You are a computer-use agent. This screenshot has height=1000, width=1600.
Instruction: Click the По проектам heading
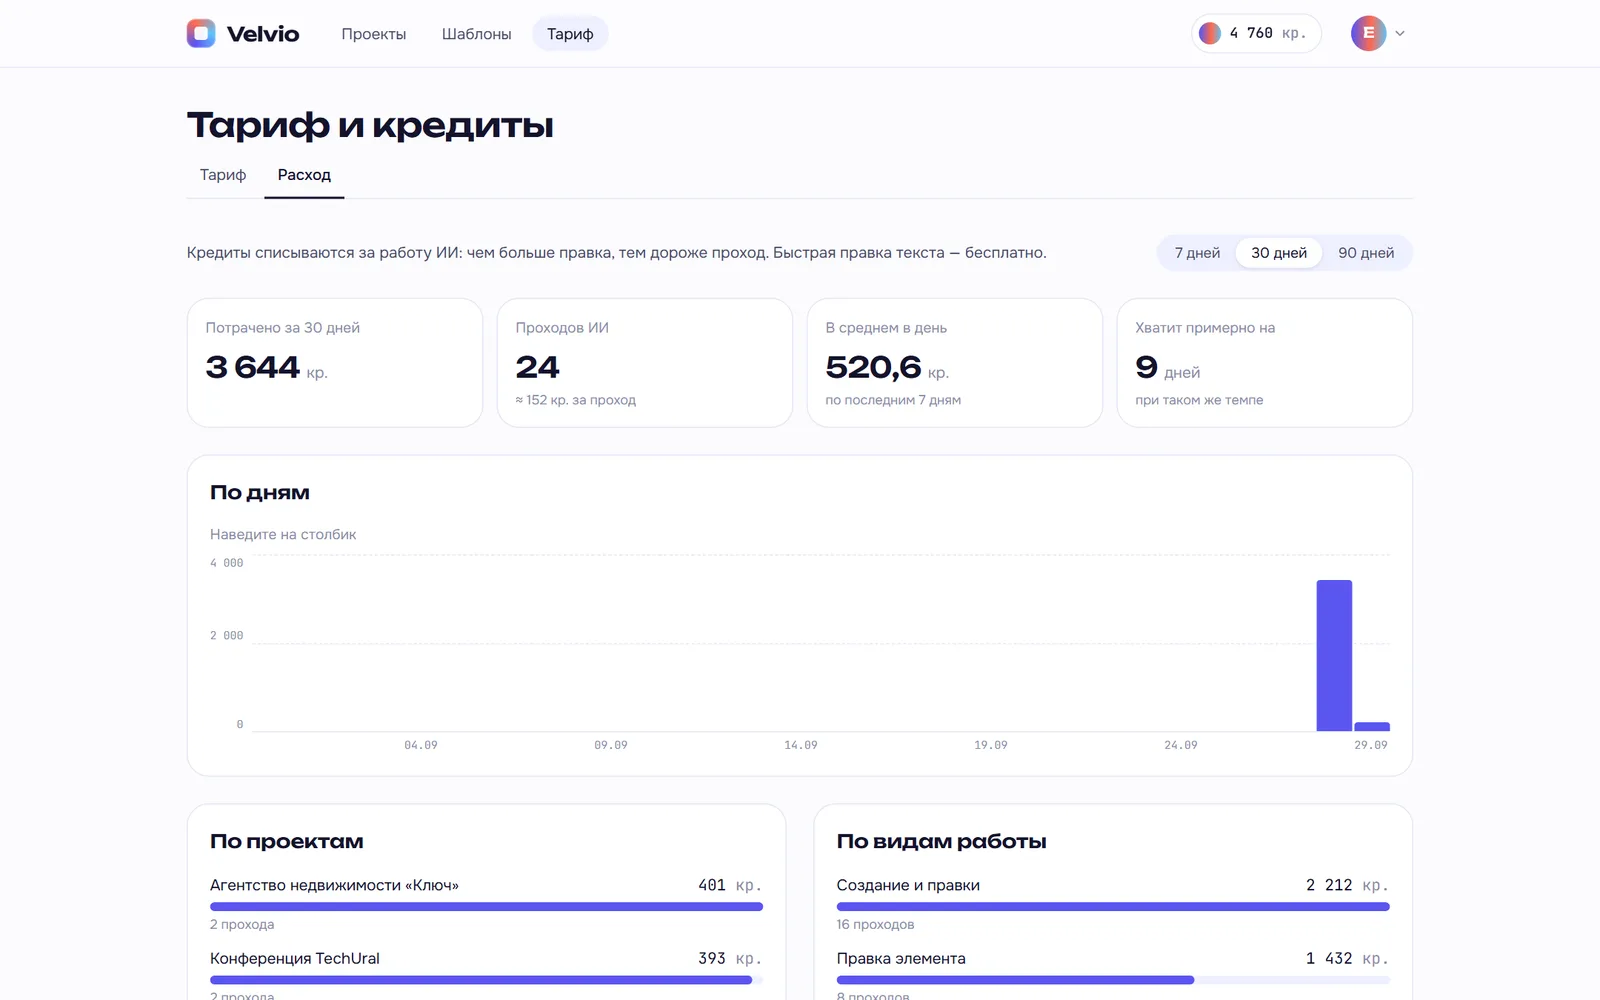point(287,842)
